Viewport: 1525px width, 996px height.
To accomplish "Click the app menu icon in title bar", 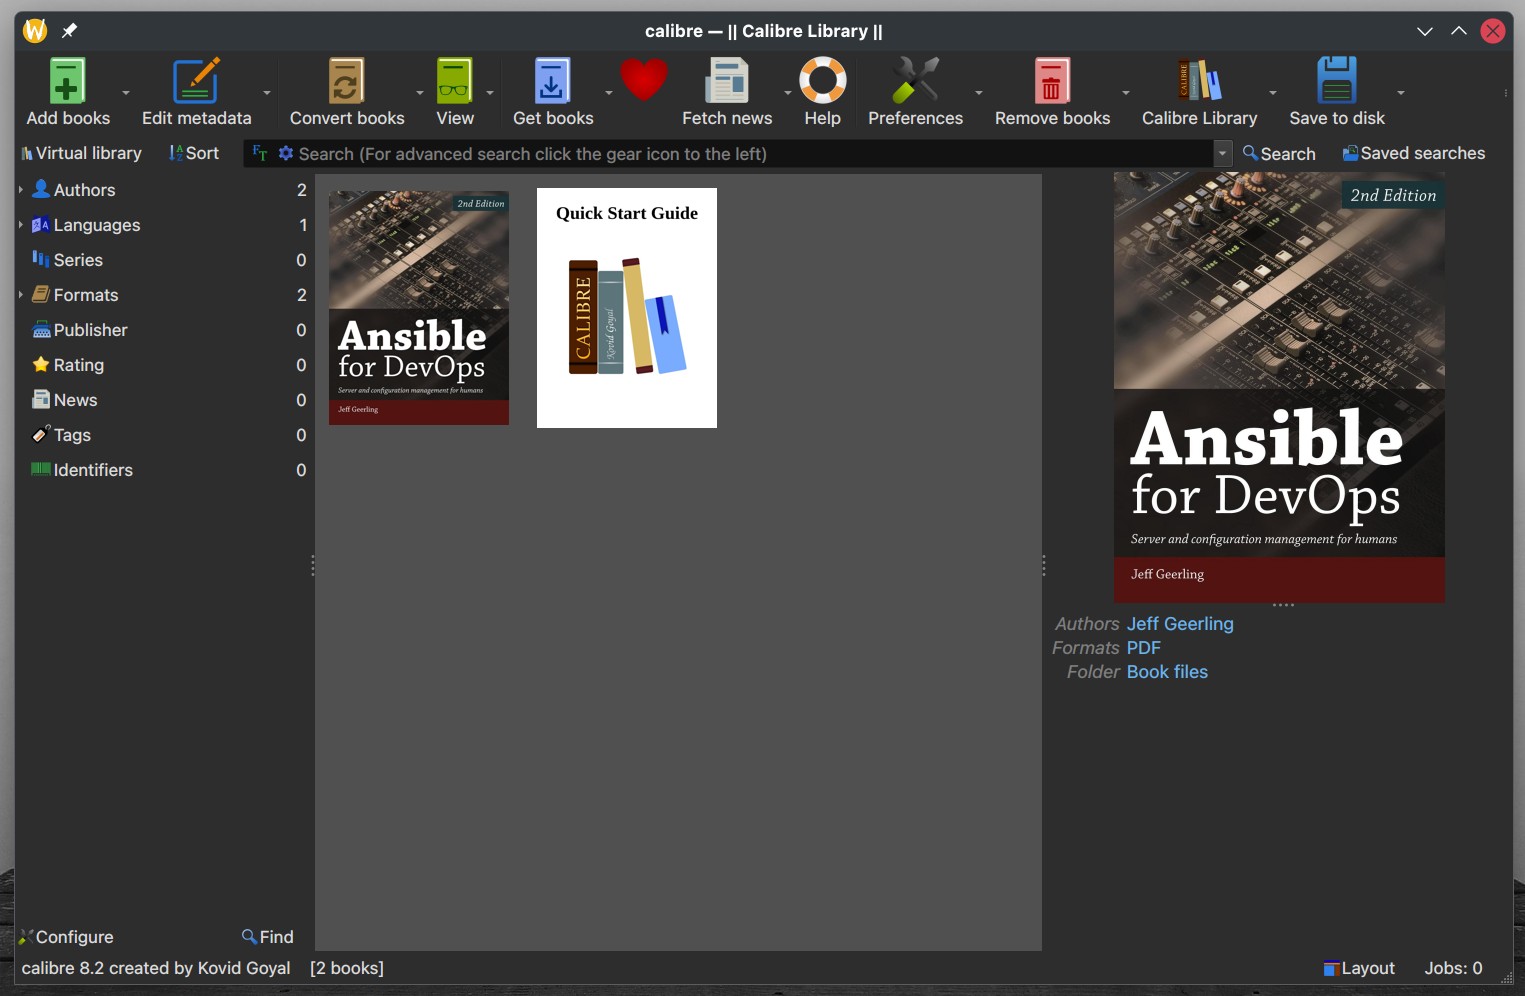I will click(x=35, y=31).
